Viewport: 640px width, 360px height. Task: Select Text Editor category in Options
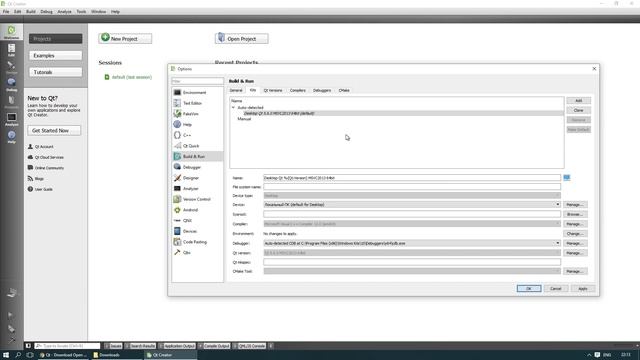(198, 103)
